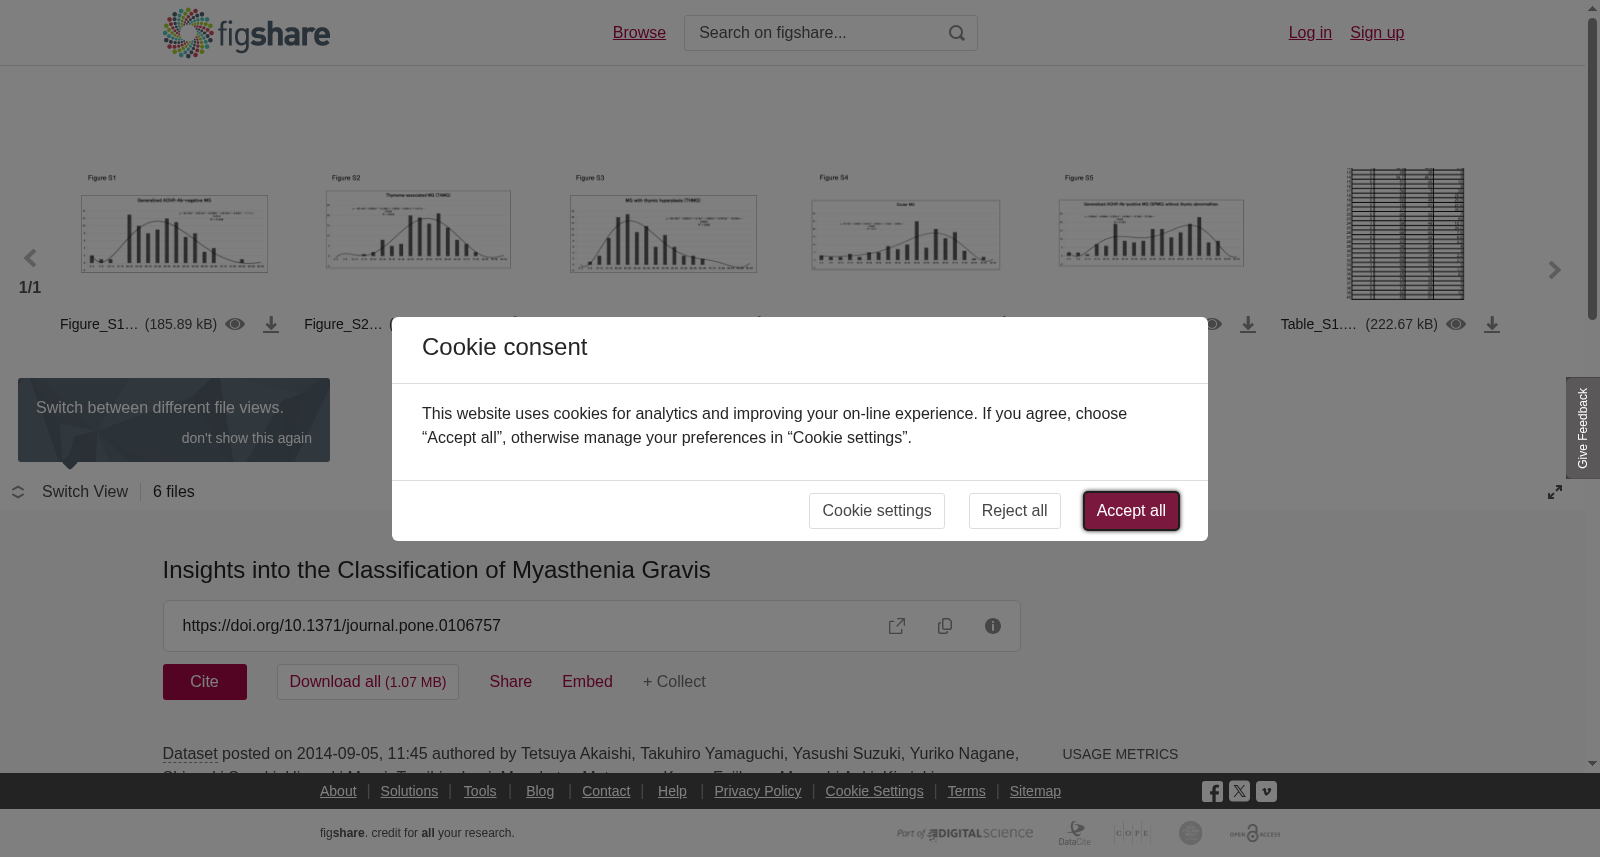The width and height of the screenshot is (1600, 857).
Task: Click the Browse link
Action: 639,33
